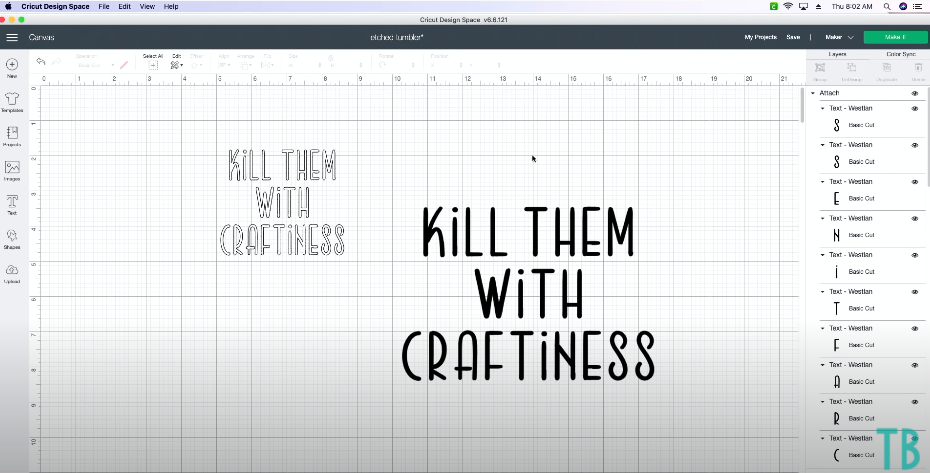Click the size lock icon
930x473 pixels.
click(330, 59)
